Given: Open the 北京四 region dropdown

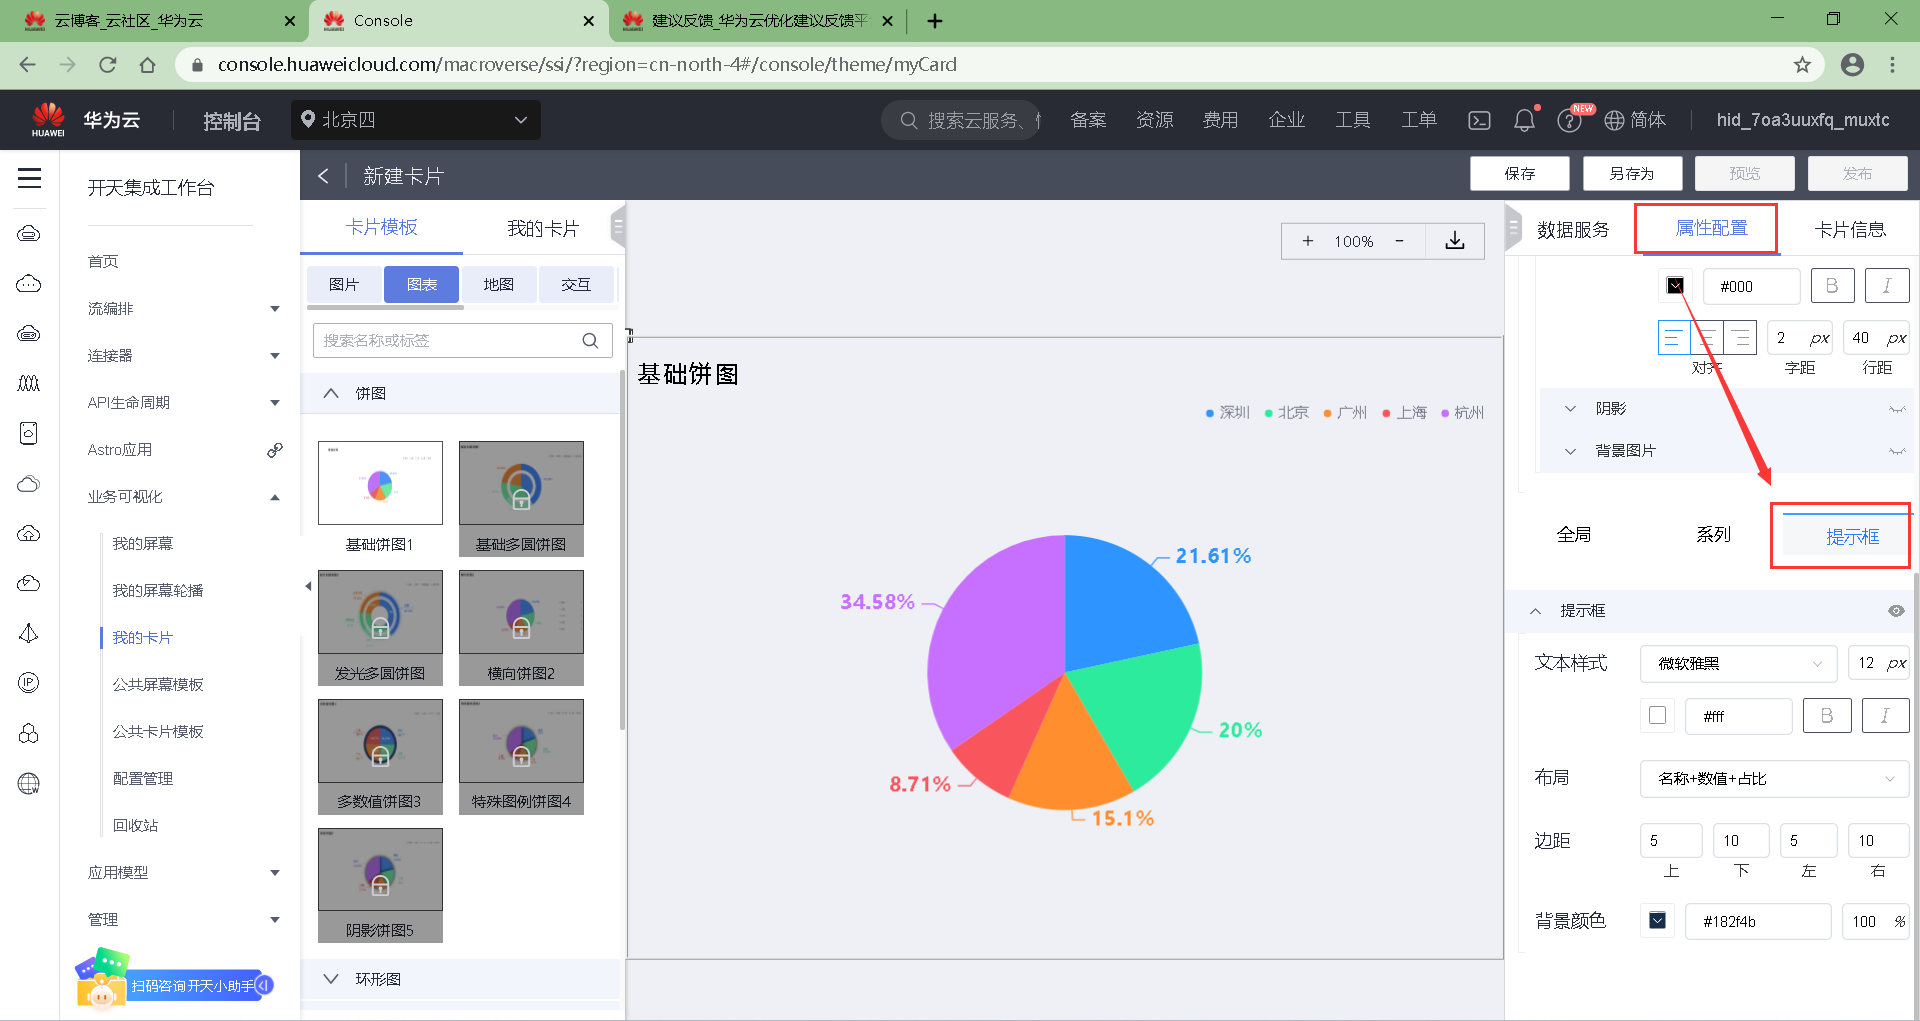Looking at the screenshot, I should pyautogui.click(x=416, y=120).
